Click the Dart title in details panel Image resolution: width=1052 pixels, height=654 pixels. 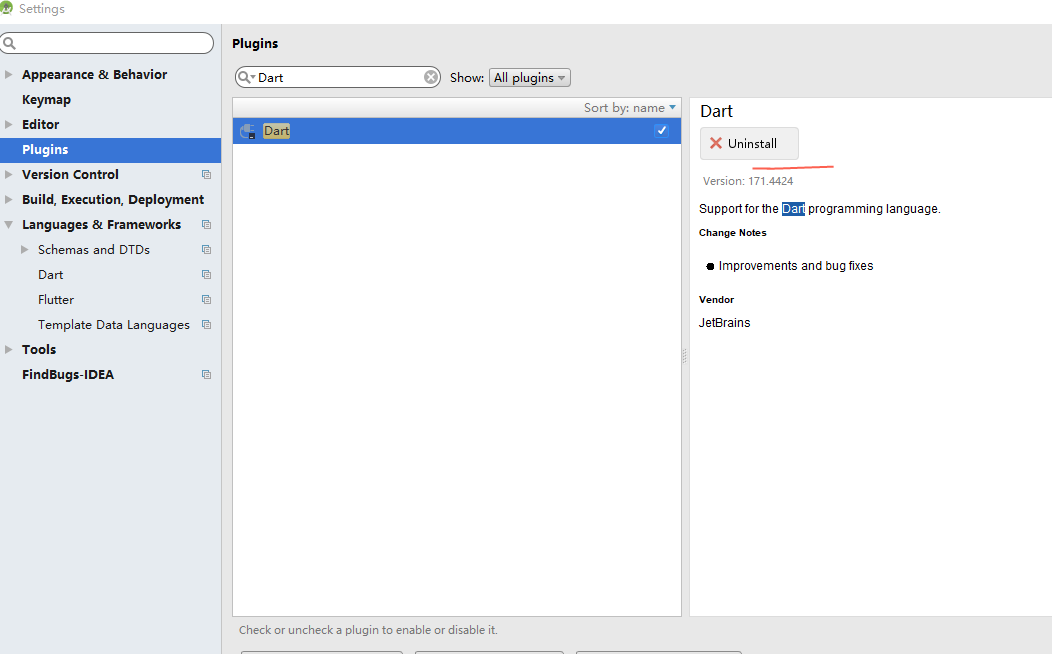point(716,111)
